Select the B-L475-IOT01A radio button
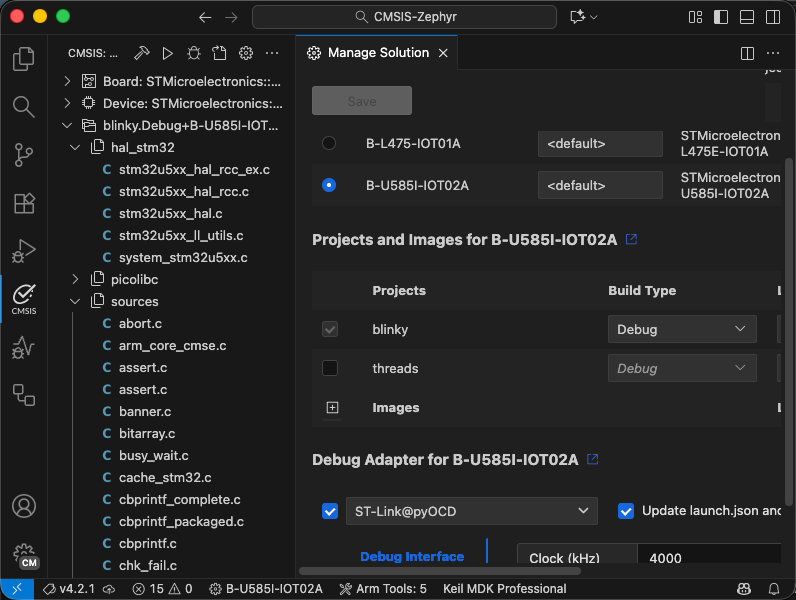The width and height of the screenshot is (796, 600). pyautogui.click(x=329, y=143)
